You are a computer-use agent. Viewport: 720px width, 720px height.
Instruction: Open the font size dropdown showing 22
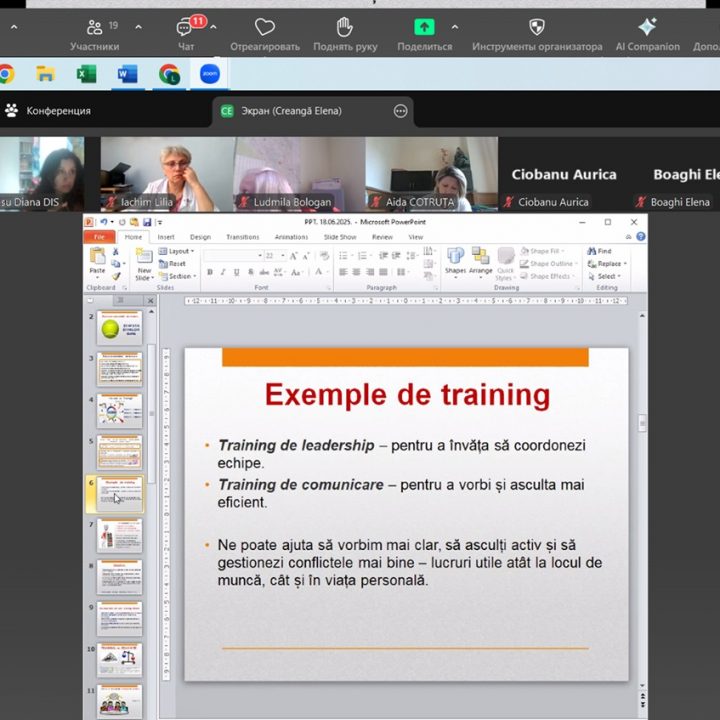(x=283, y=255)
